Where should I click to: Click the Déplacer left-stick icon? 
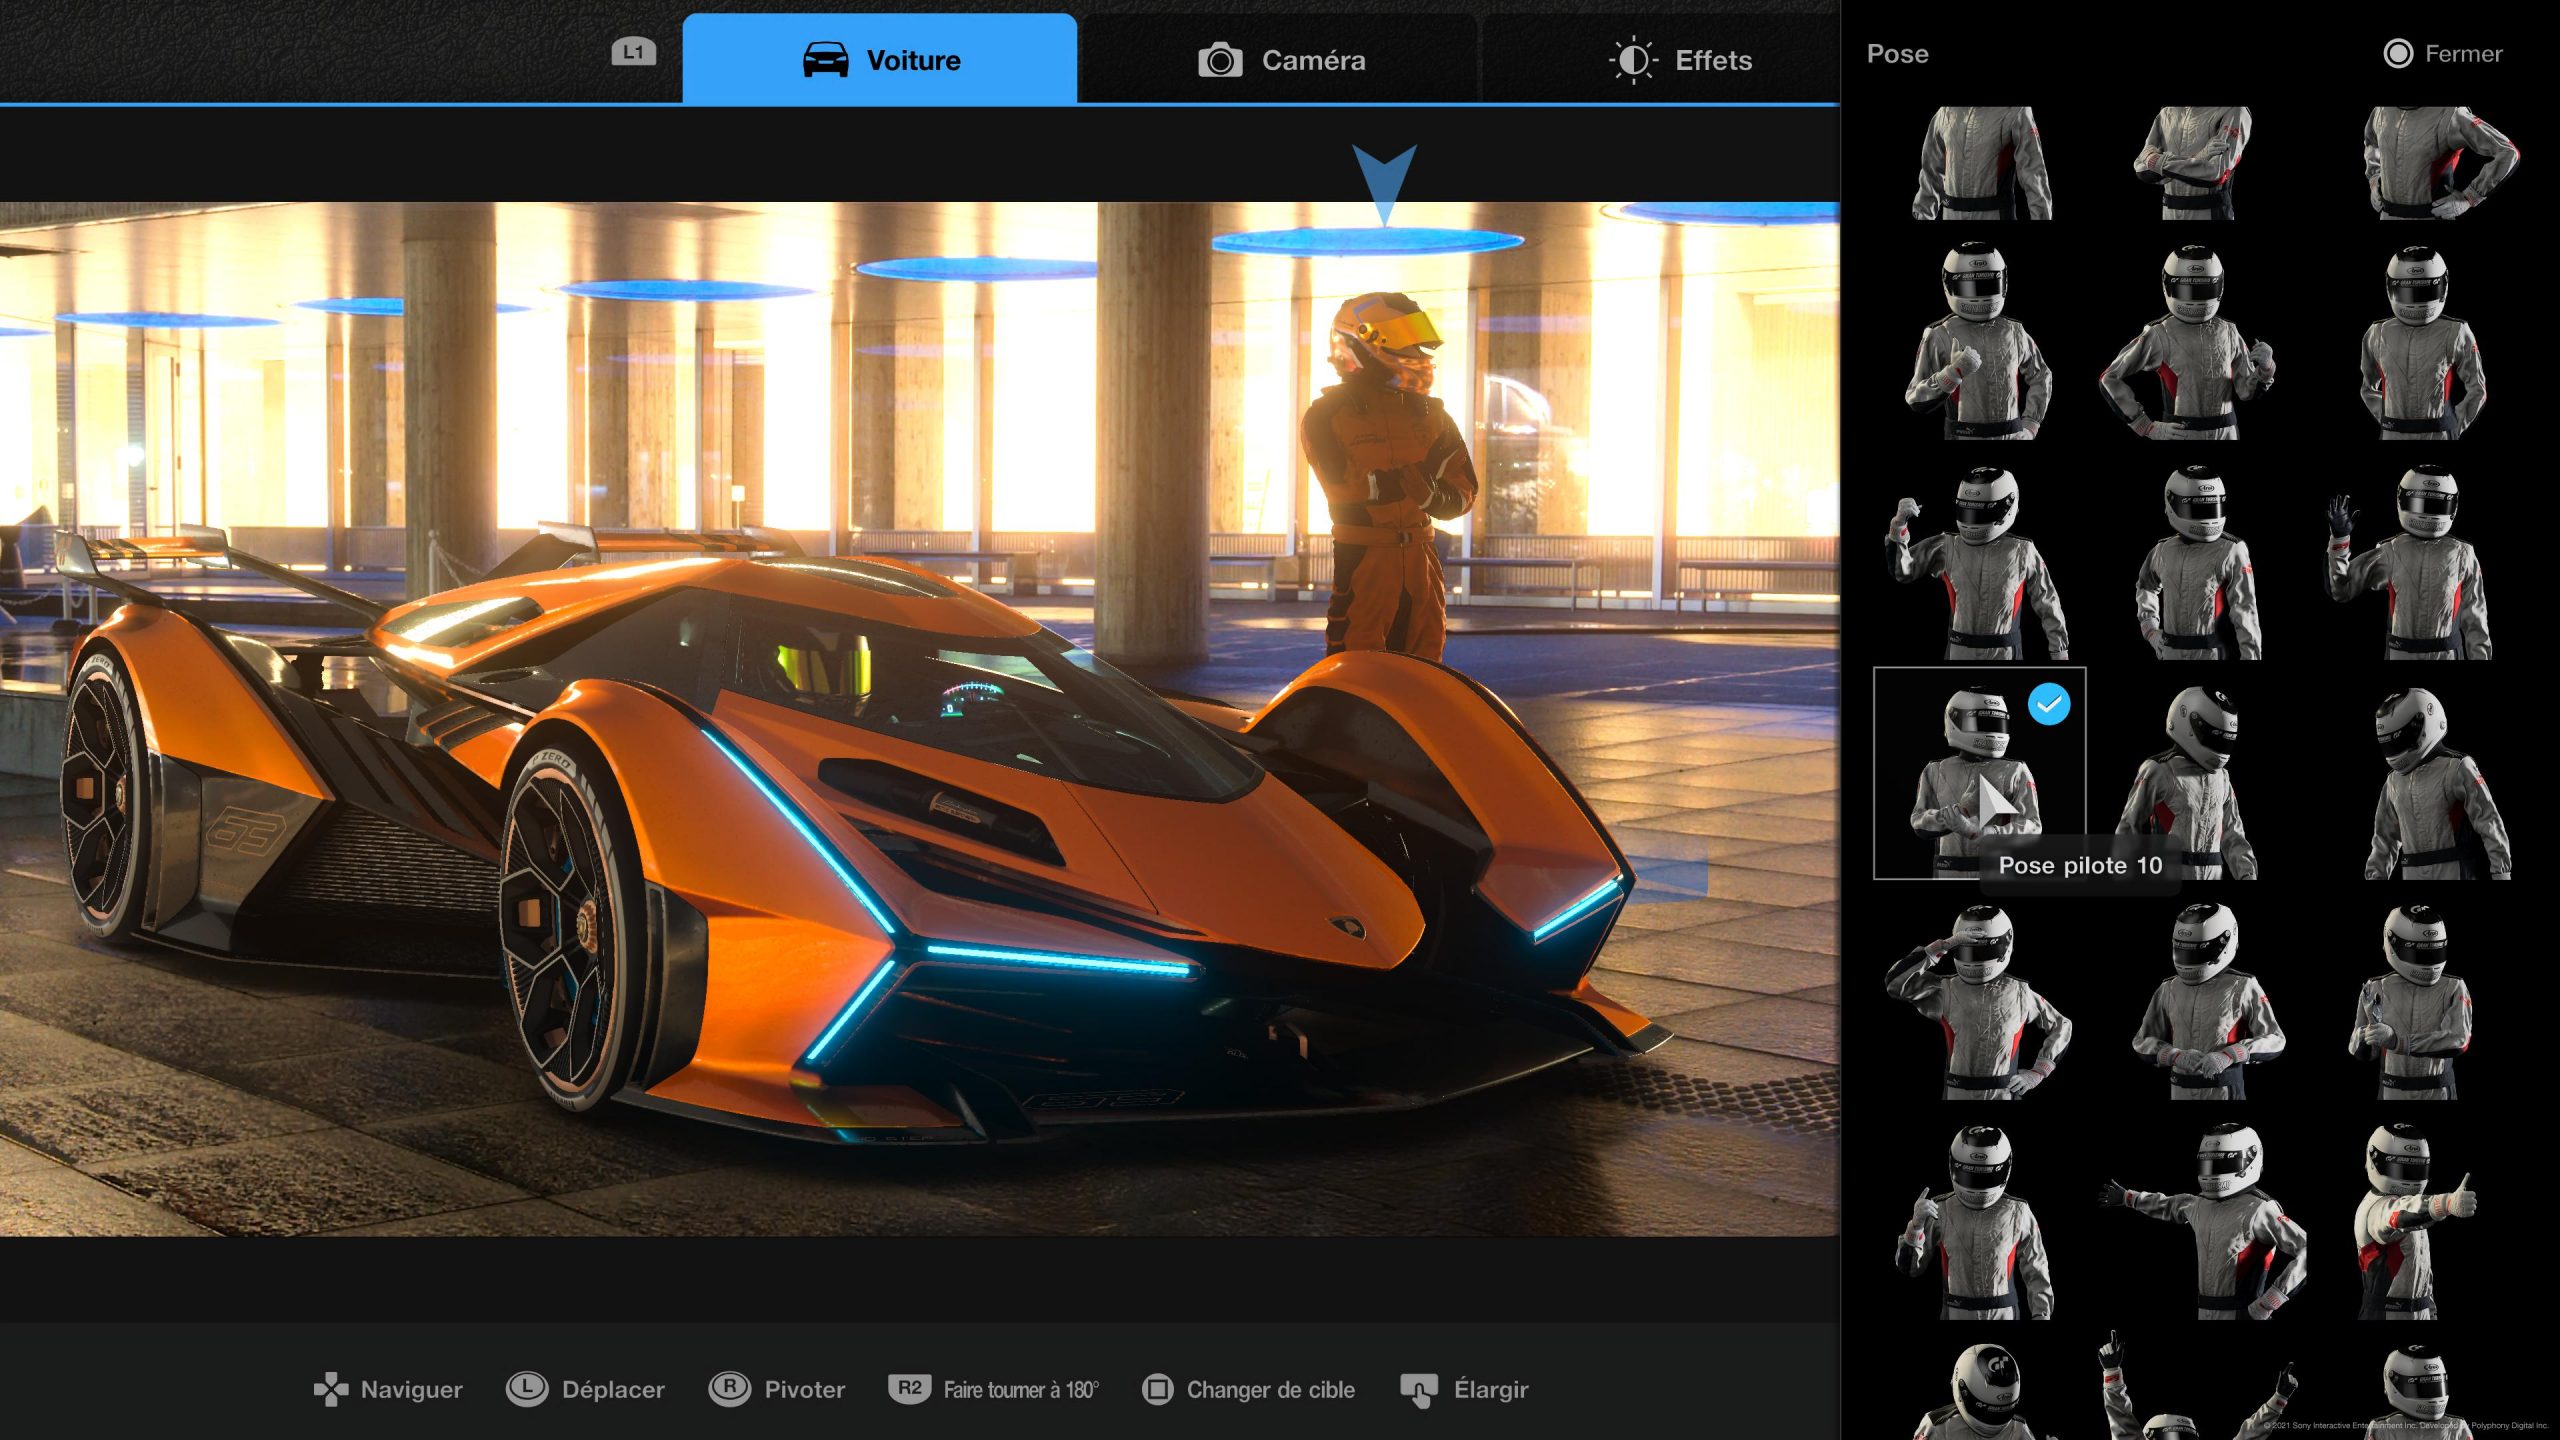(x=526, y=1388)
